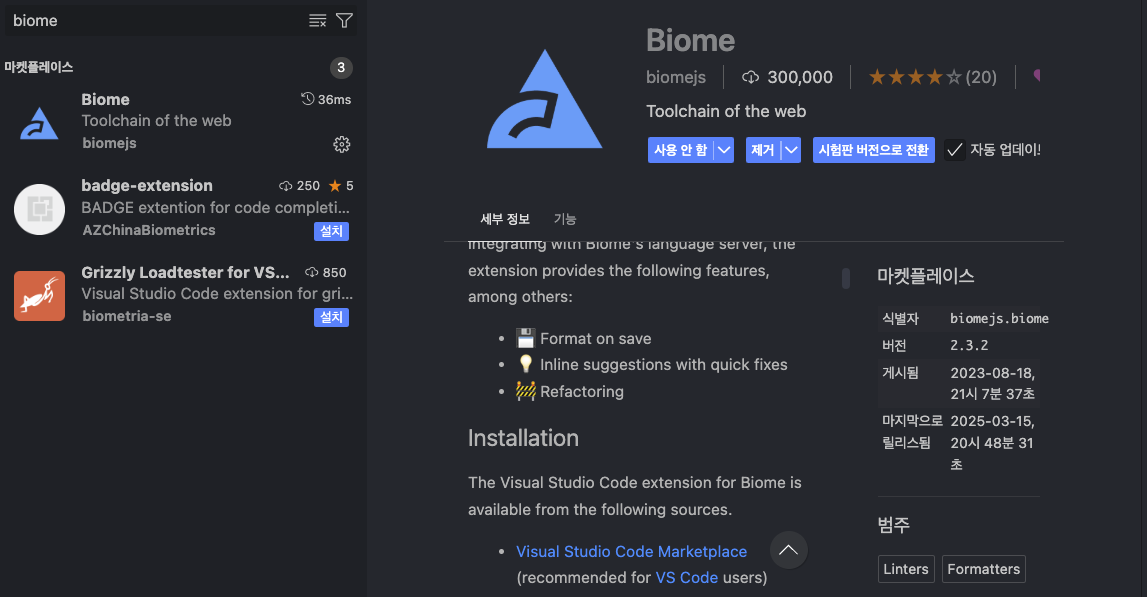Open the Manage gear icon on Biome entry
The height and width of the screenshot is (597, 1147).
coord(342,144)
